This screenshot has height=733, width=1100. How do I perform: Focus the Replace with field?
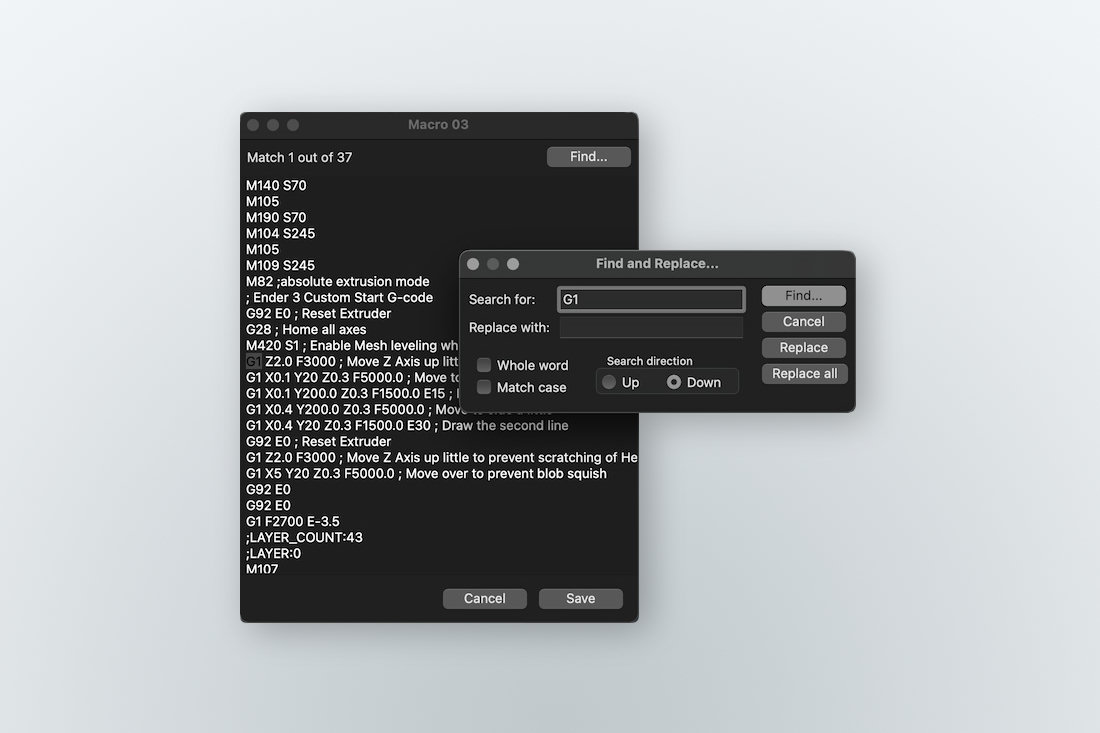tap(650, 328)
